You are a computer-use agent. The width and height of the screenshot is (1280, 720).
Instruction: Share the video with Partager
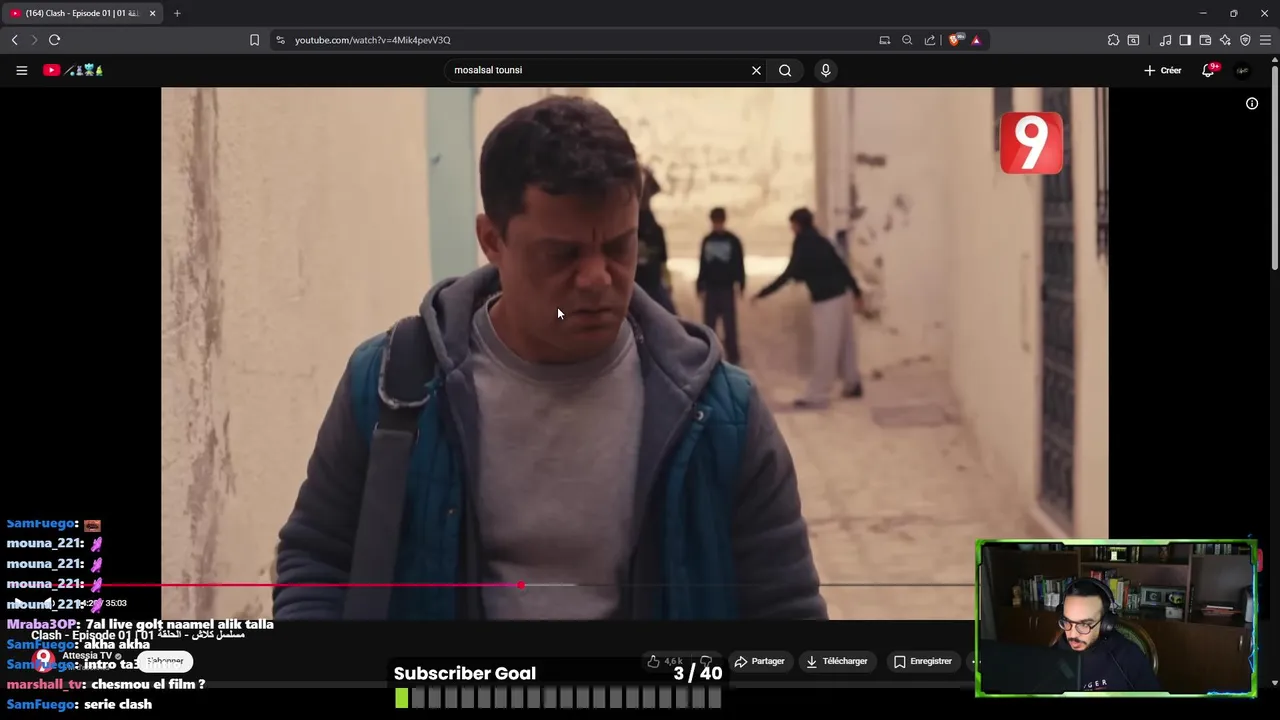[x=759, y=661]
